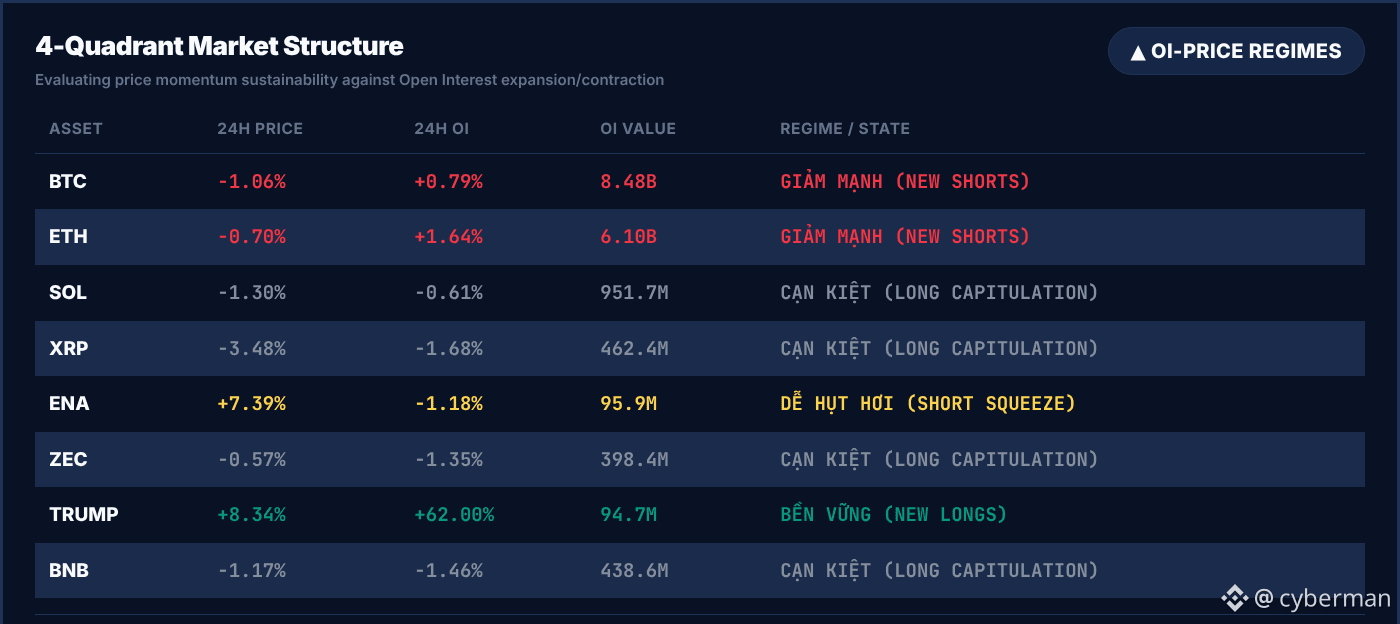Click the triangle icon in OI-PRICE REGIMES
This screenshot has width=1400, height=624.
tap(1138, 52)
